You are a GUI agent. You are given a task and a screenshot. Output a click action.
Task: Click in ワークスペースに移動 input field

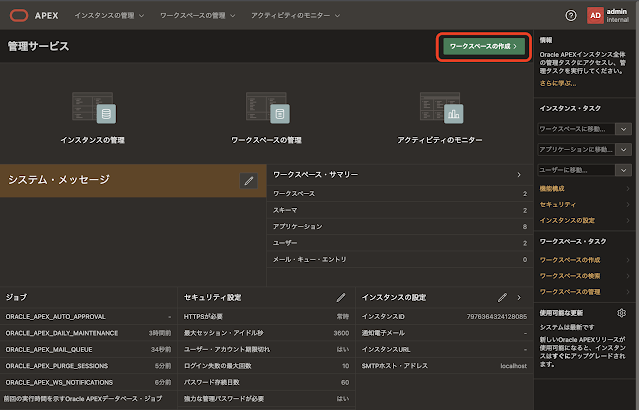[x=576, y=129]
